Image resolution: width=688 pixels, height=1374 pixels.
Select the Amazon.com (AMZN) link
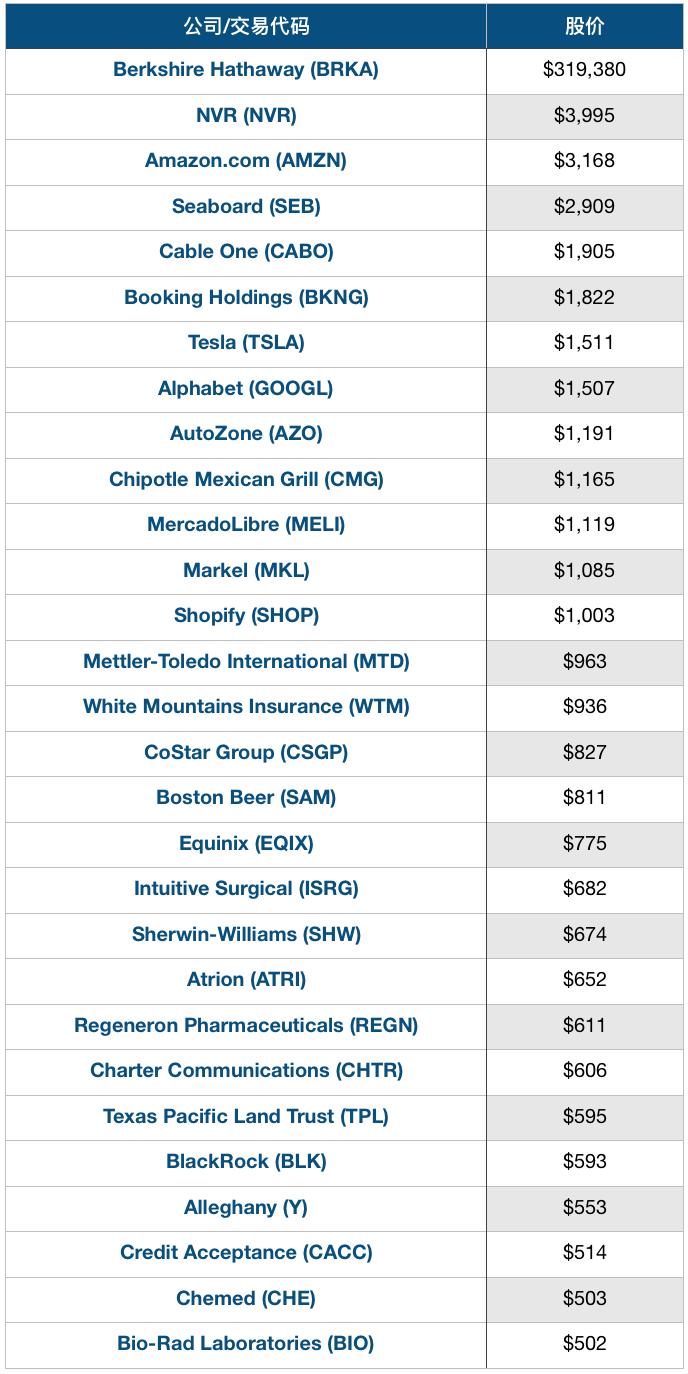(246, 161)
